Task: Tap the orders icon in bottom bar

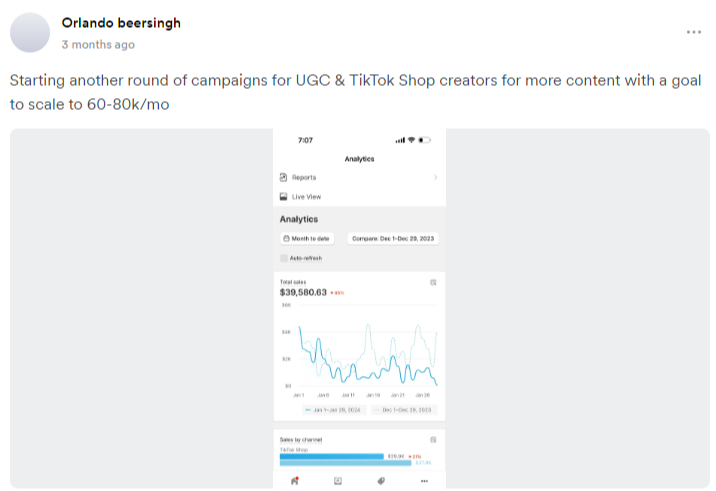Action: [x=337, y=481]
